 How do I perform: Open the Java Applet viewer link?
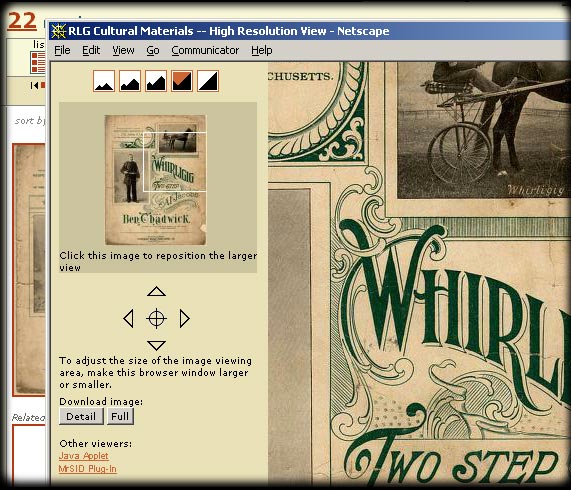coord(84,456)
